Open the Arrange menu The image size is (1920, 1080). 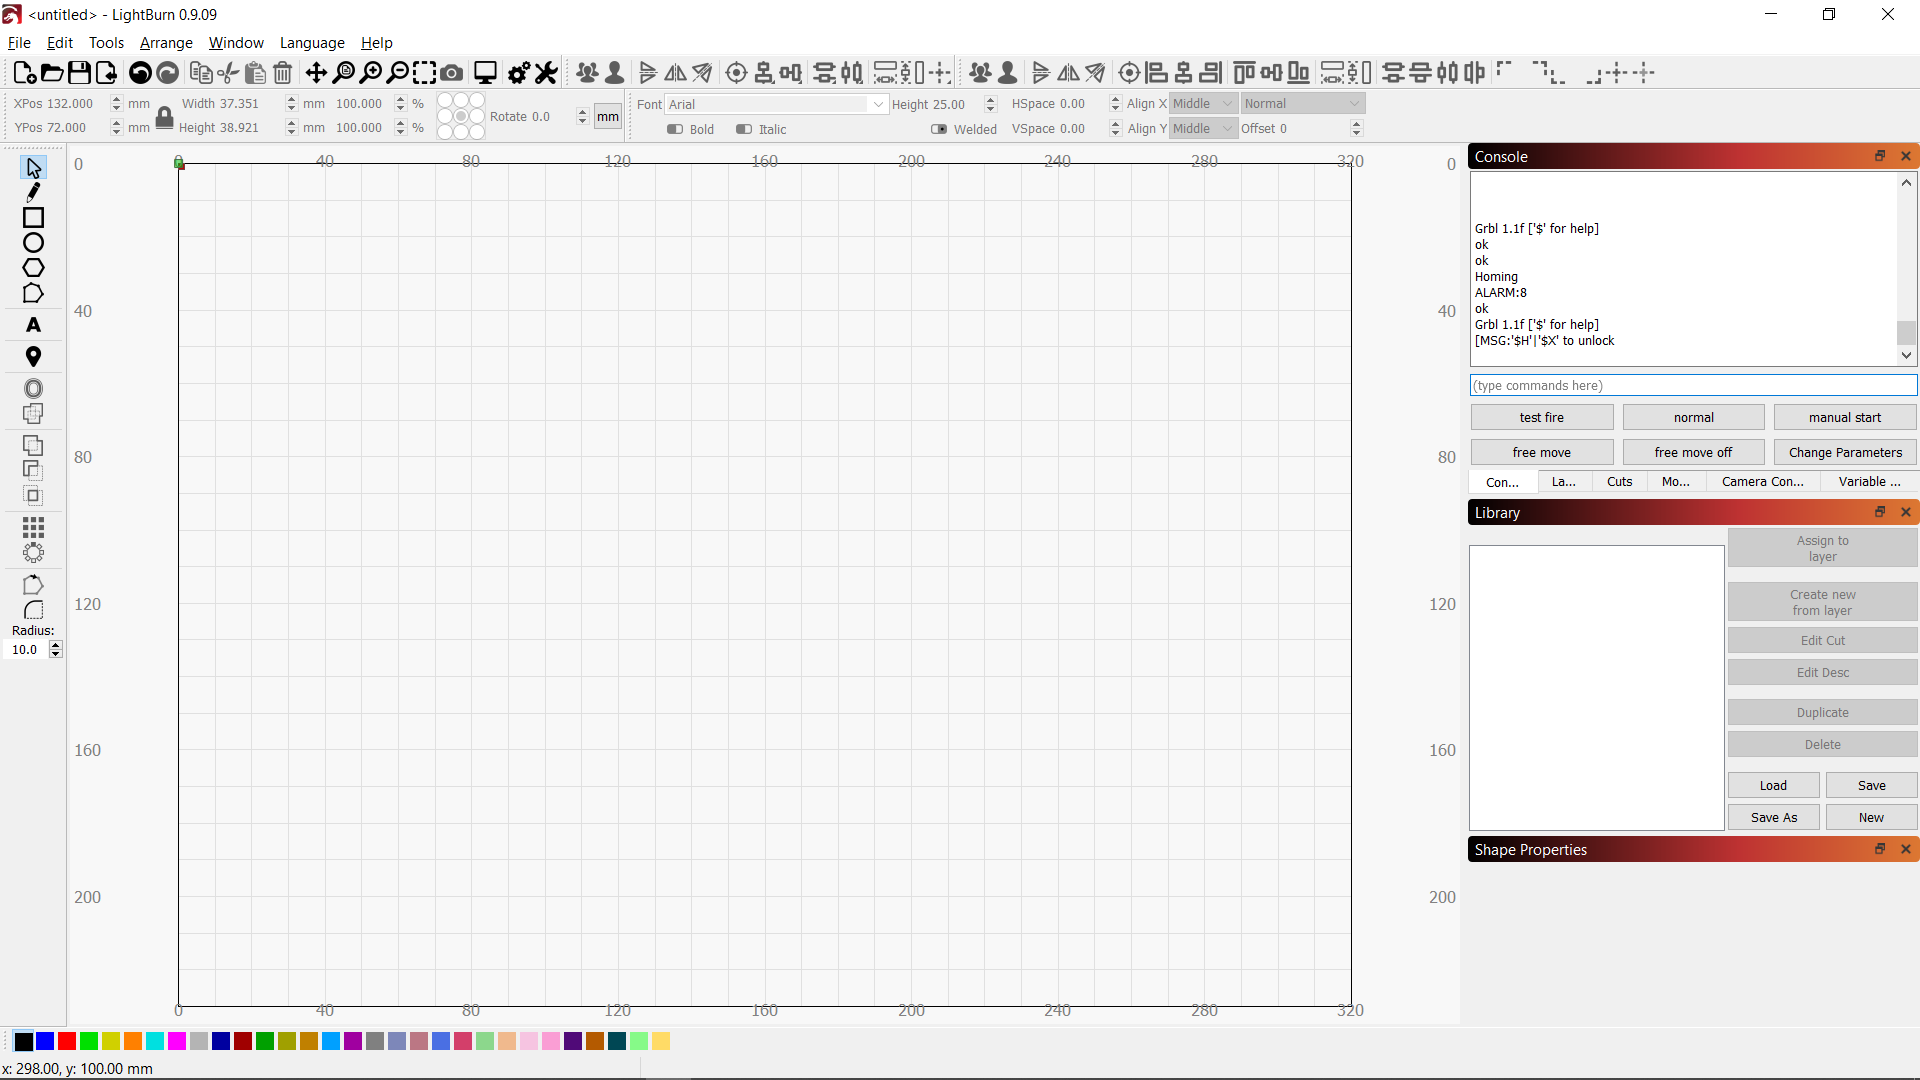[166, 43]
